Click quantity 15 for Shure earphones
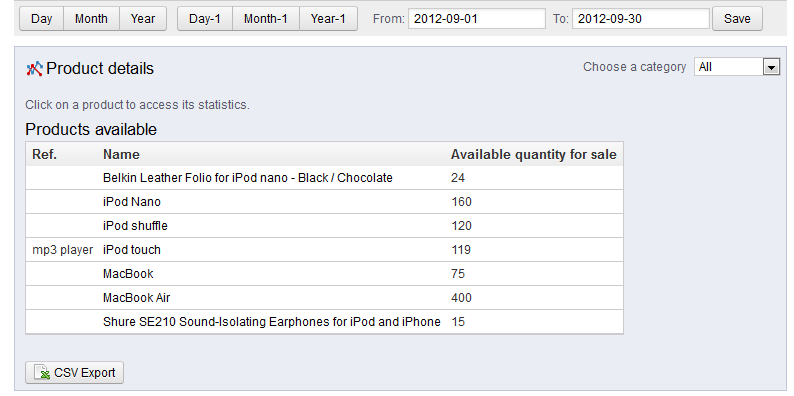794x396 pixels. click(458, 322)
